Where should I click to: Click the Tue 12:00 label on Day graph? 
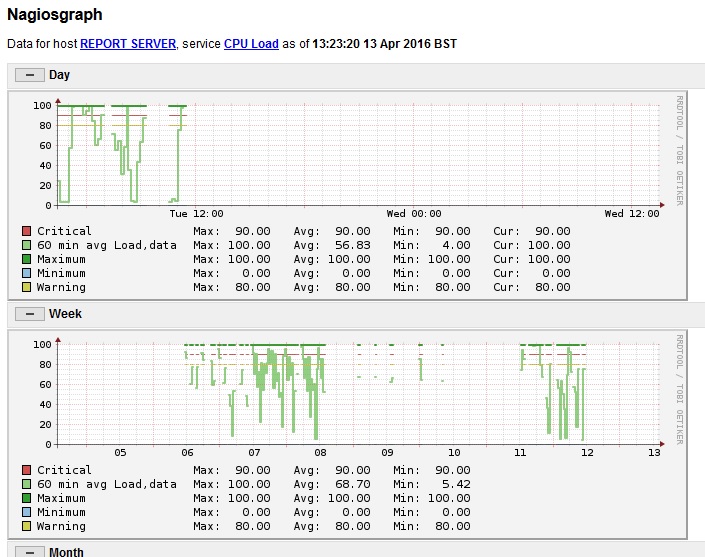click(x=196, y=213)
